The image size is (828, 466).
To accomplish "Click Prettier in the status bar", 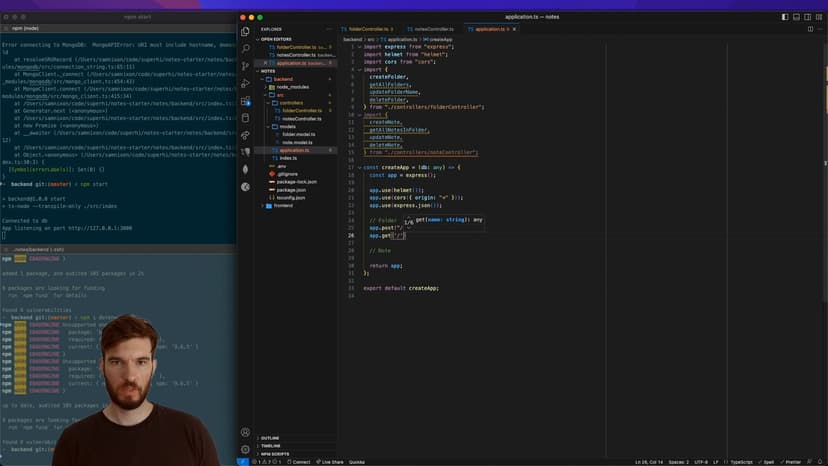I will point(791,462).
